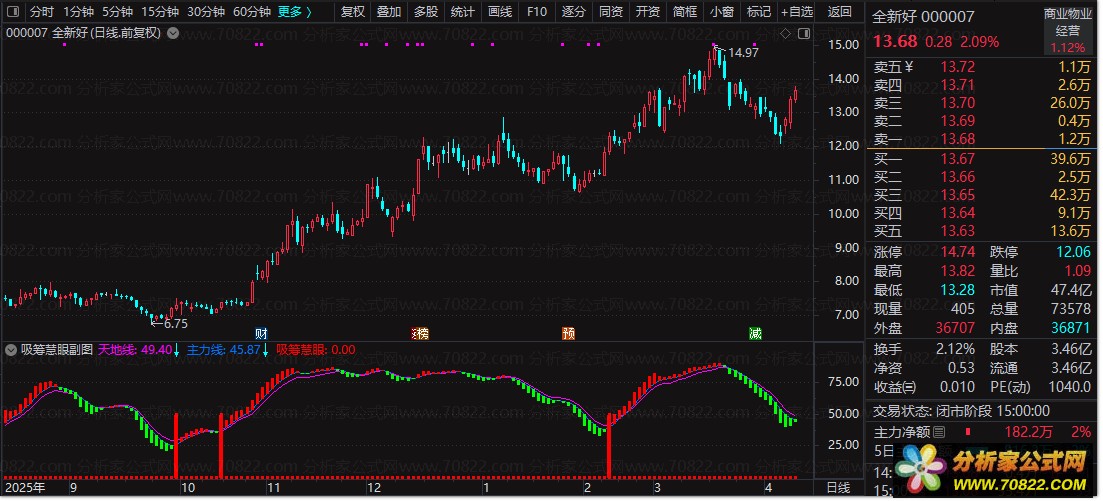Click the 标记 mark button
This screenshot has height=501, width=1103.
tap(758, 11)
